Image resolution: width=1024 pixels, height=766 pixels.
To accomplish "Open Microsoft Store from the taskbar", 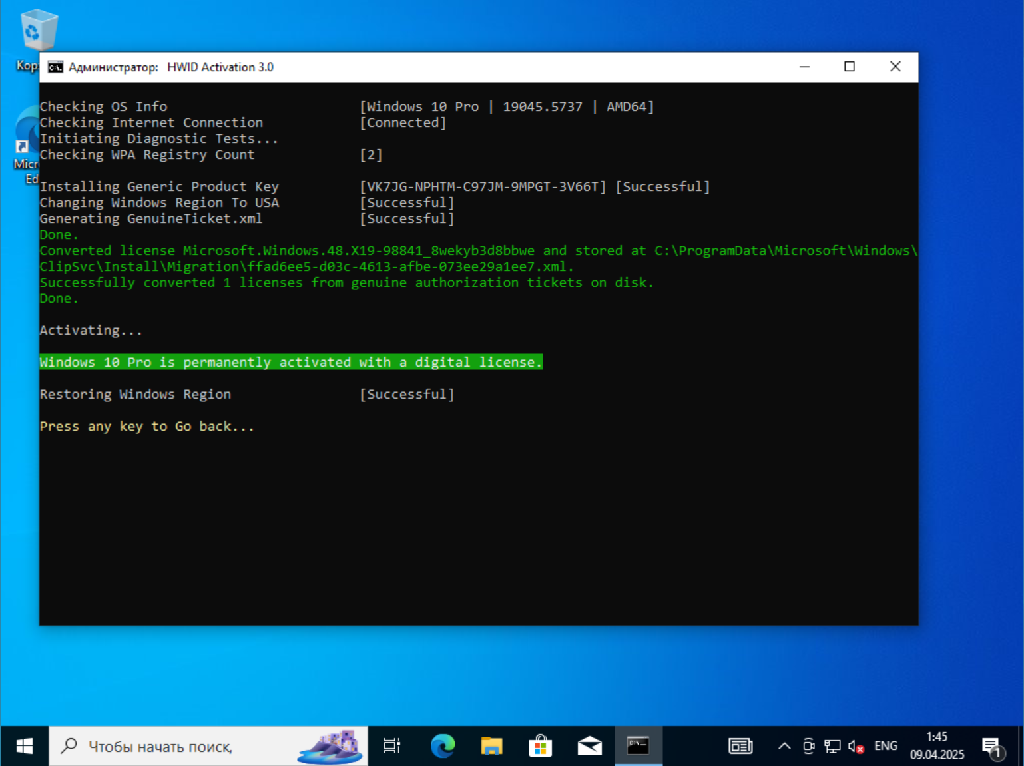I will pos(541,746).
